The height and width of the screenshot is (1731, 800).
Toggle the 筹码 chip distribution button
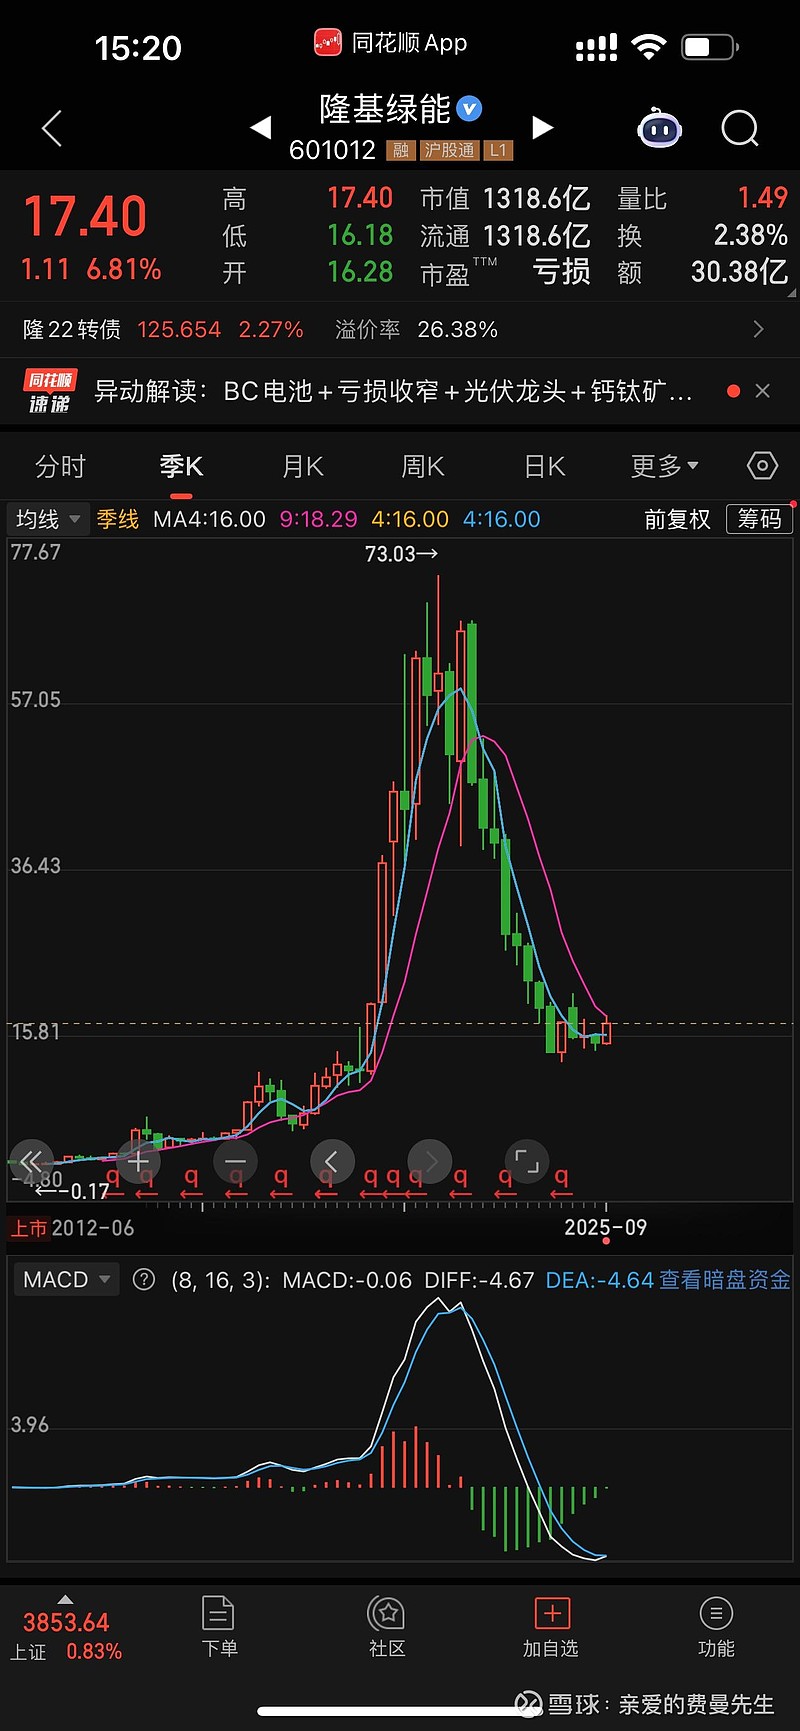(759, 519)
